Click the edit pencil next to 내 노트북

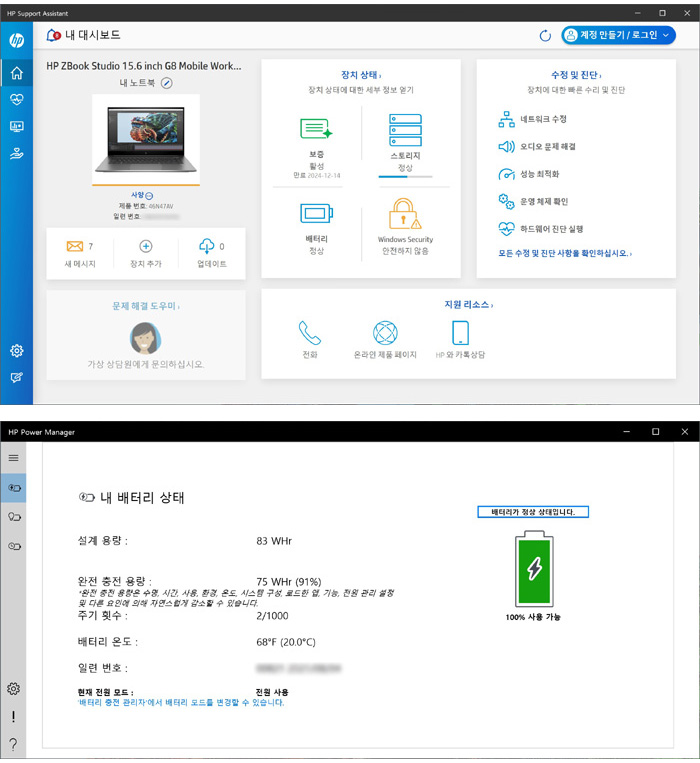[167, 83]
